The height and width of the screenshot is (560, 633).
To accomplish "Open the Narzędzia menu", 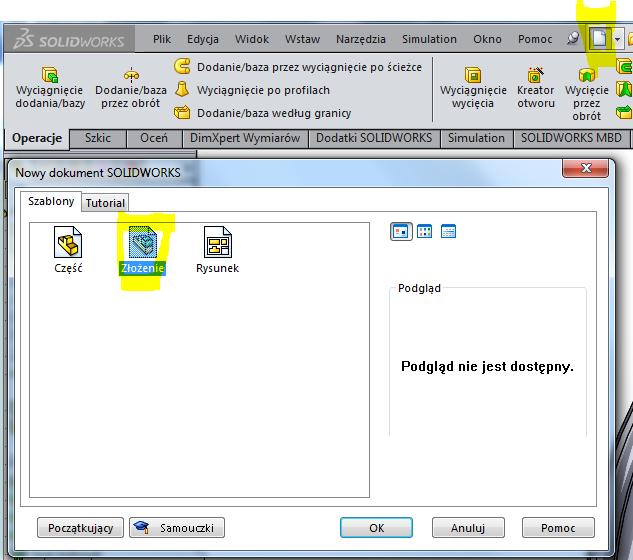I will point(361,39).
